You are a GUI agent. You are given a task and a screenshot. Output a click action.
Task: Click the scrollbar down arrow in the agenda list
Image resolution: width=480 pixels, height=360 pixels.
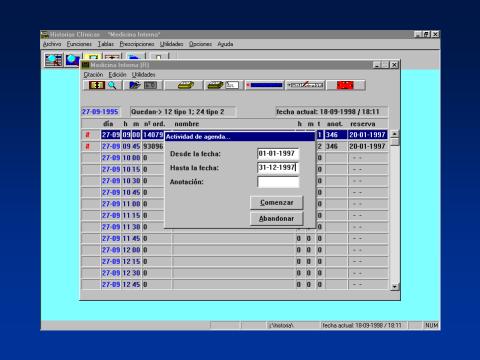(x=395, y=287)
